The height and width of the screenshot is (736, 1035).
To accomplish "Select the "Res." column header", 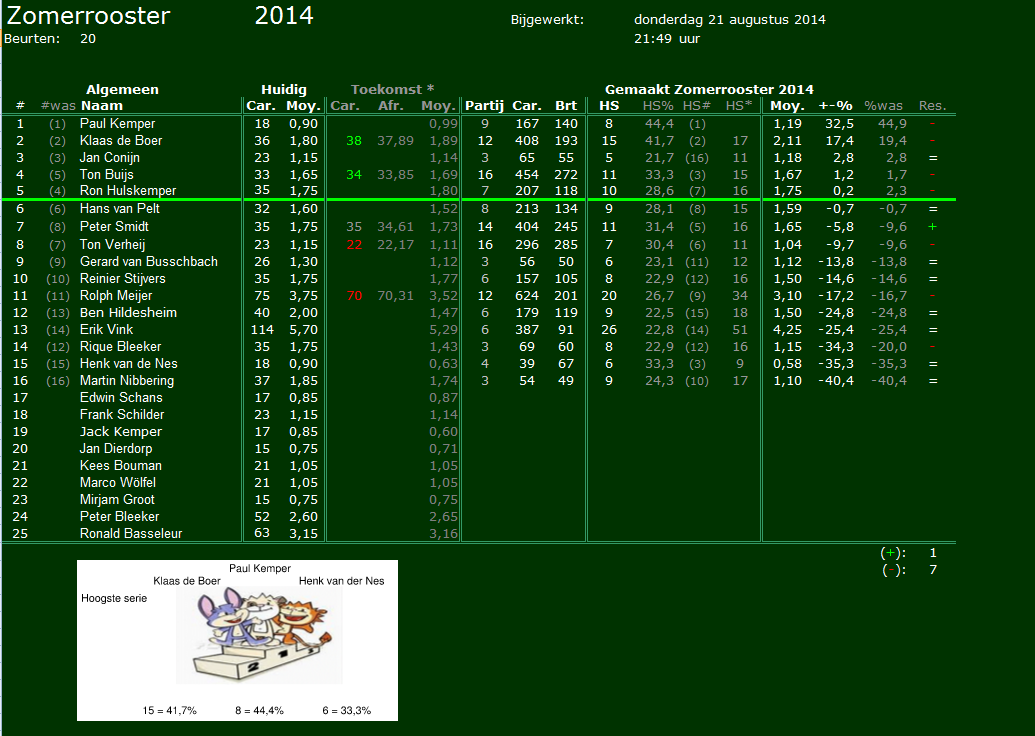I will click(932, 106).
